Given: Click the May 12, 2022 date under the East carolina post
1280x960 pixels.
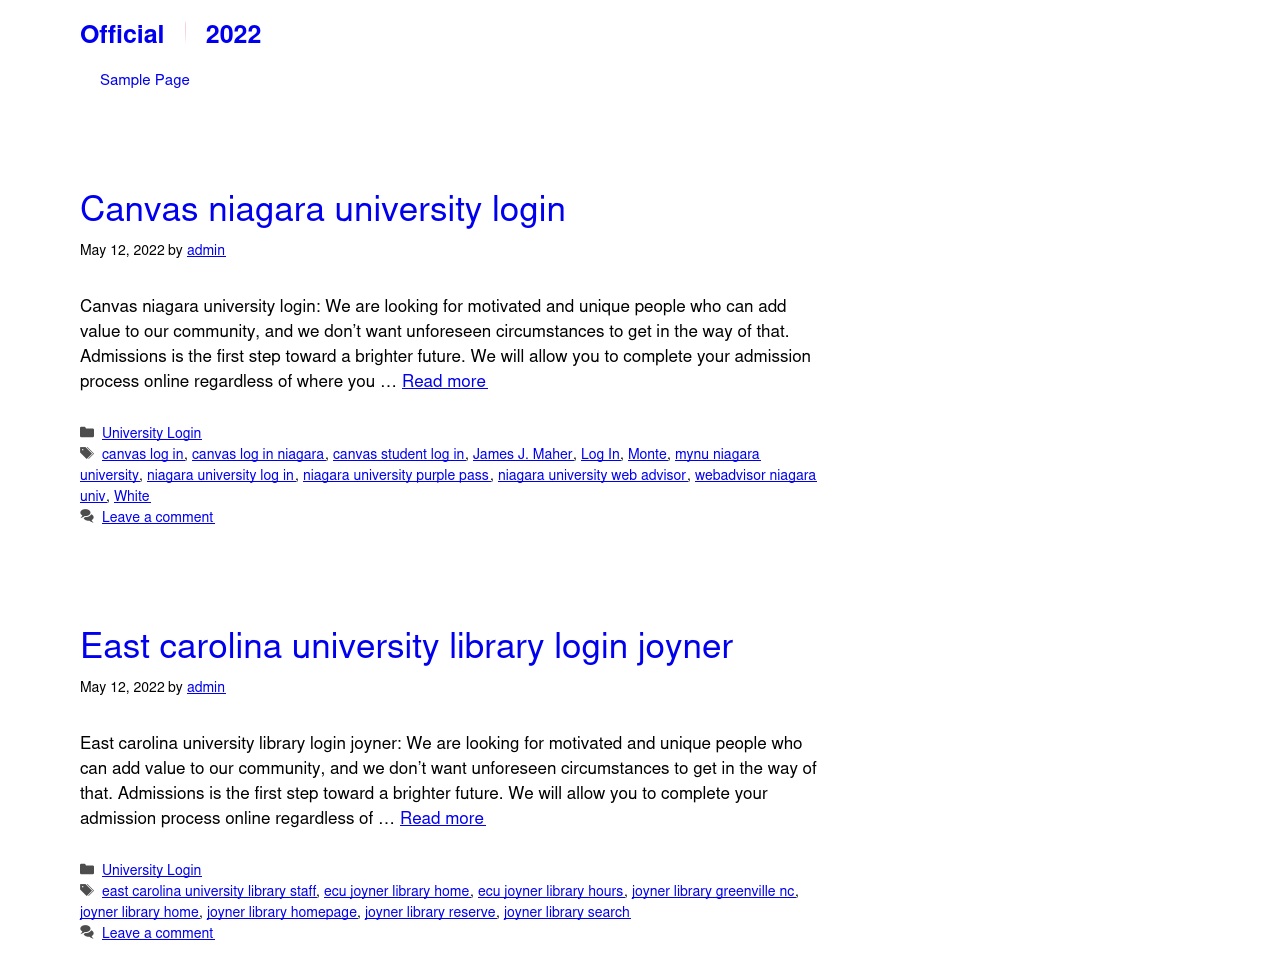Looking at the screenshot, I should click(122, 687).
